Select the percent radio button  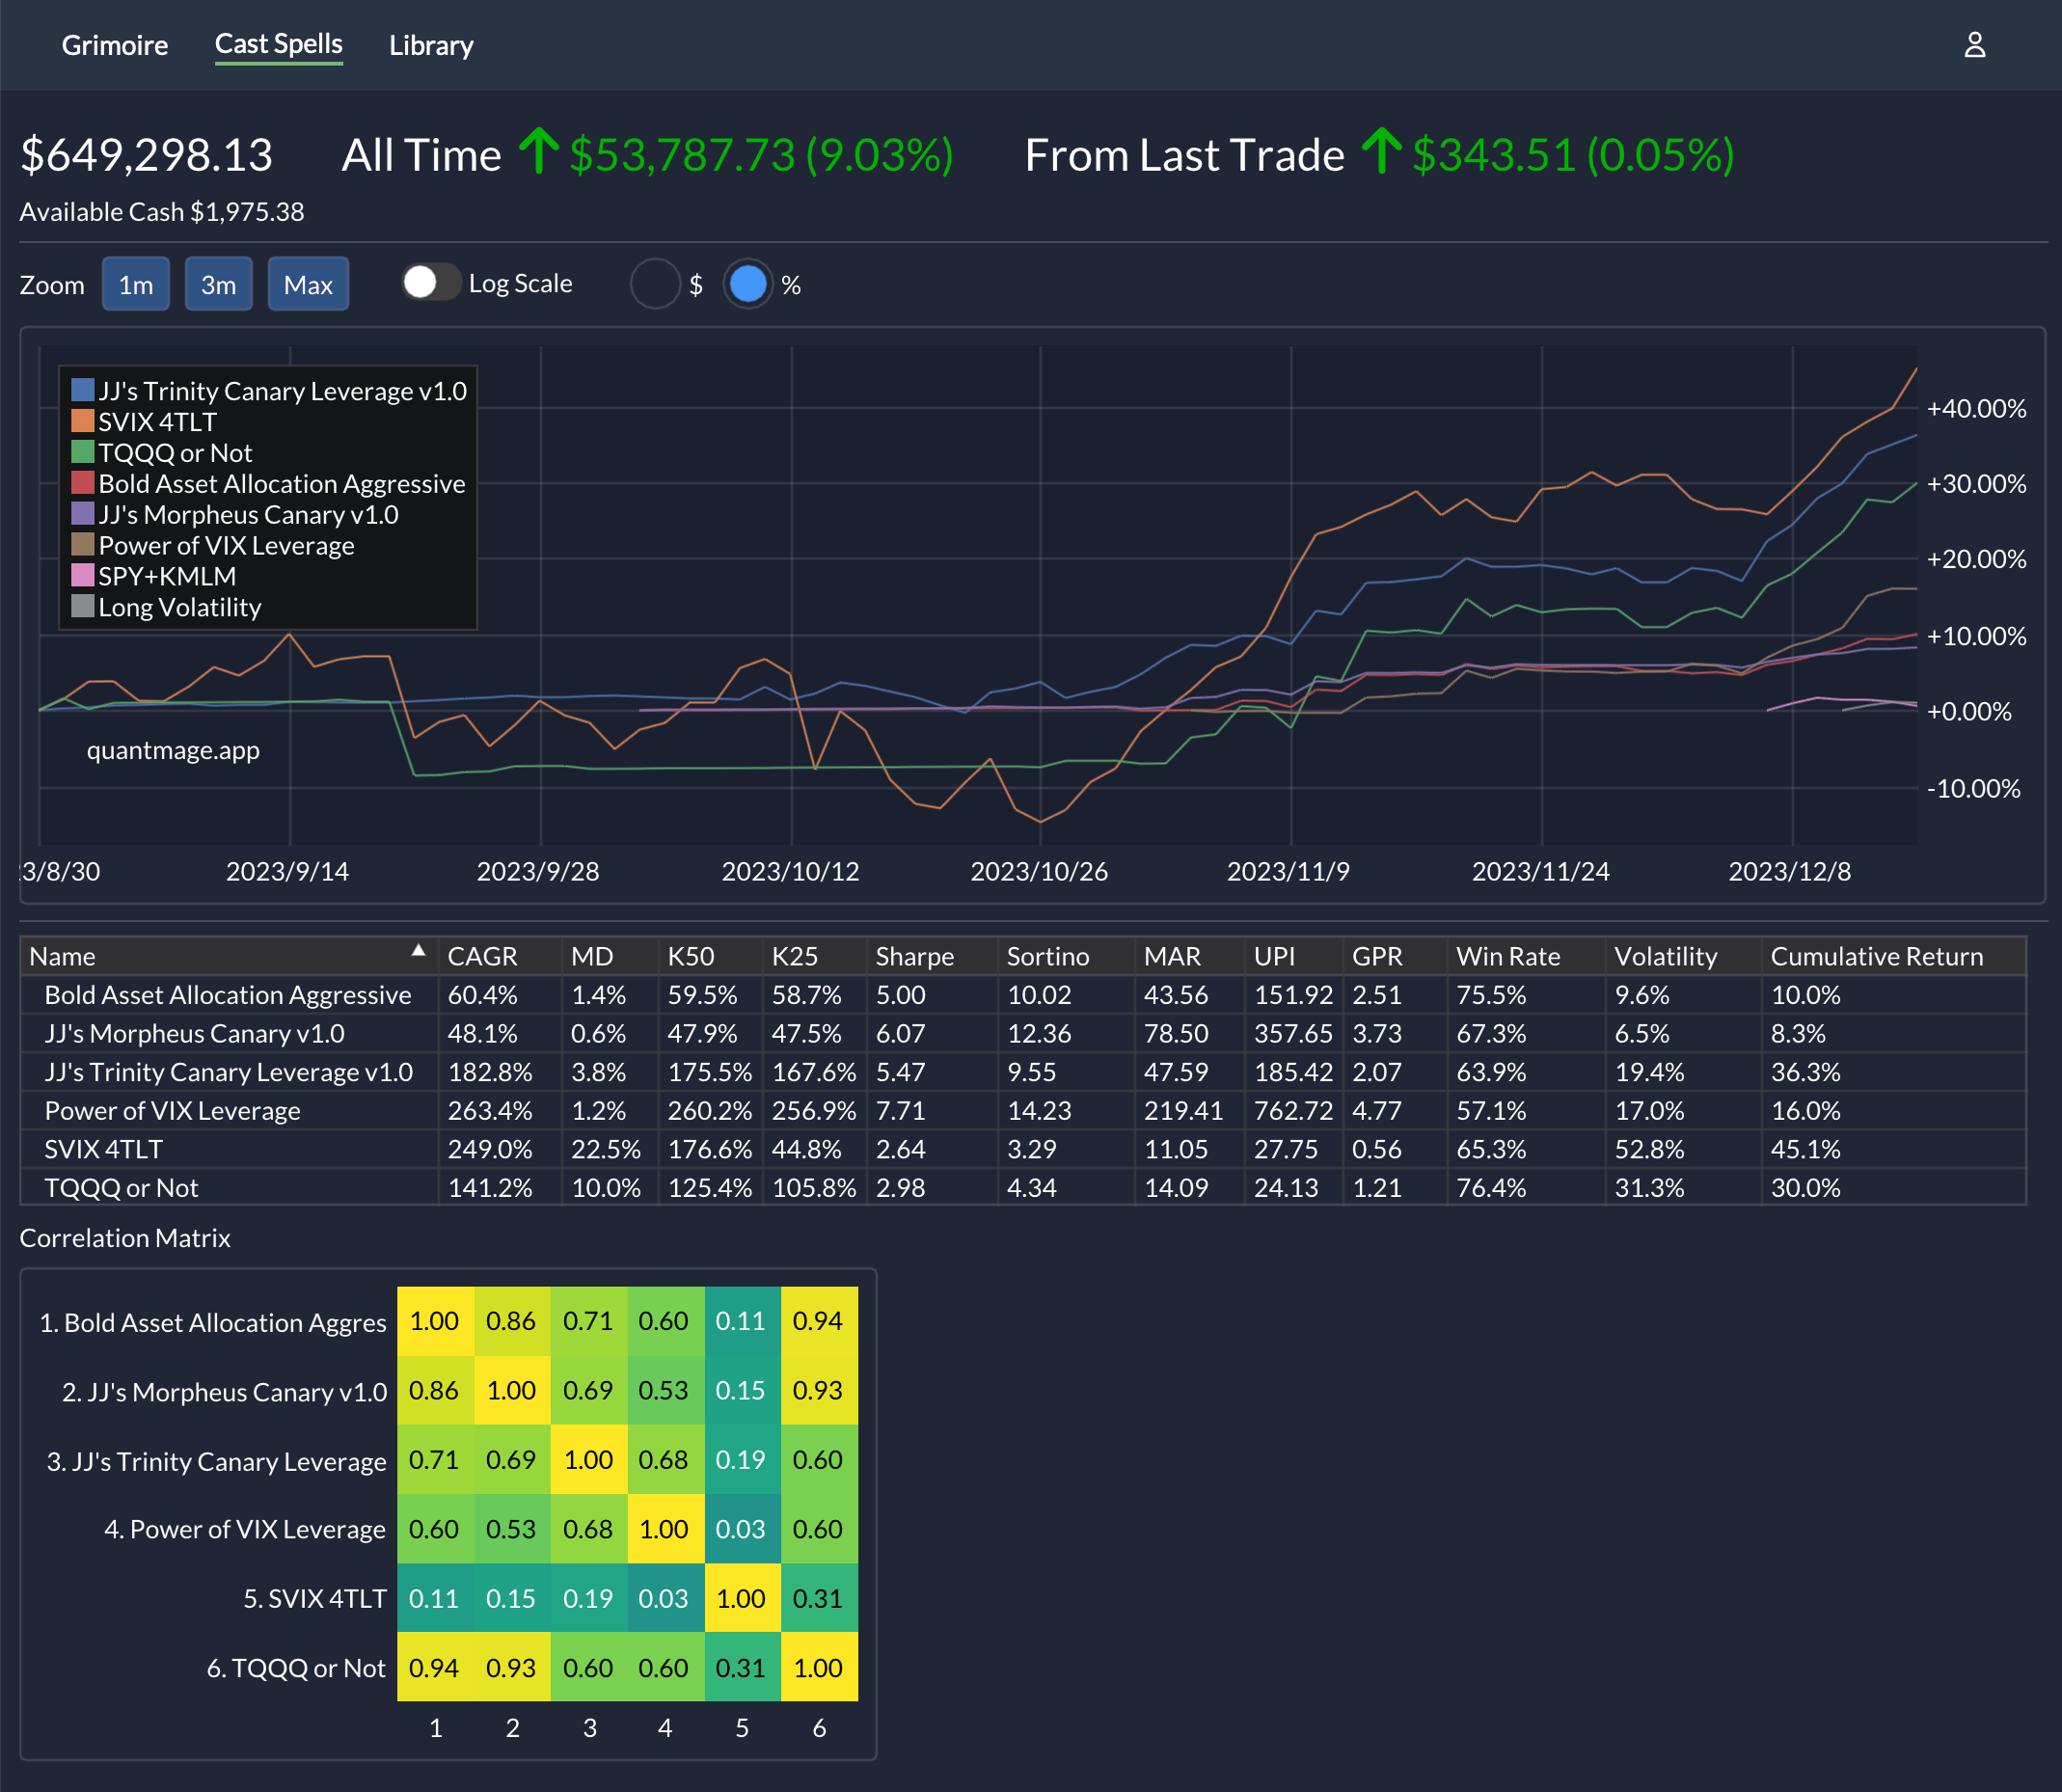[x=748, y=285]
